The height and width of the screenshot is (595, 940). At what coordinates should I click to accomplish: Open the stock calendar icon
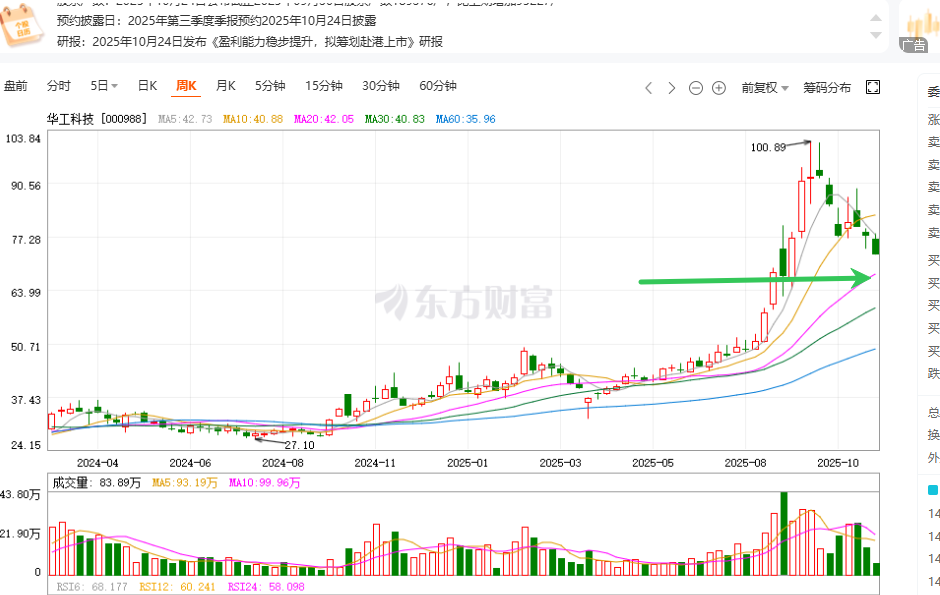click(x=22, y=26)
